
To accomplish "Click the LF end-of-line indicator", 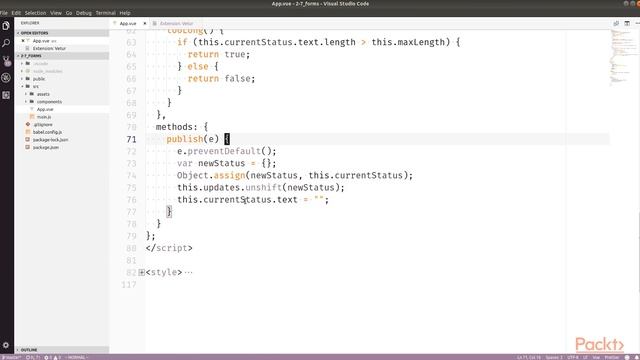I will click(585, 358).
